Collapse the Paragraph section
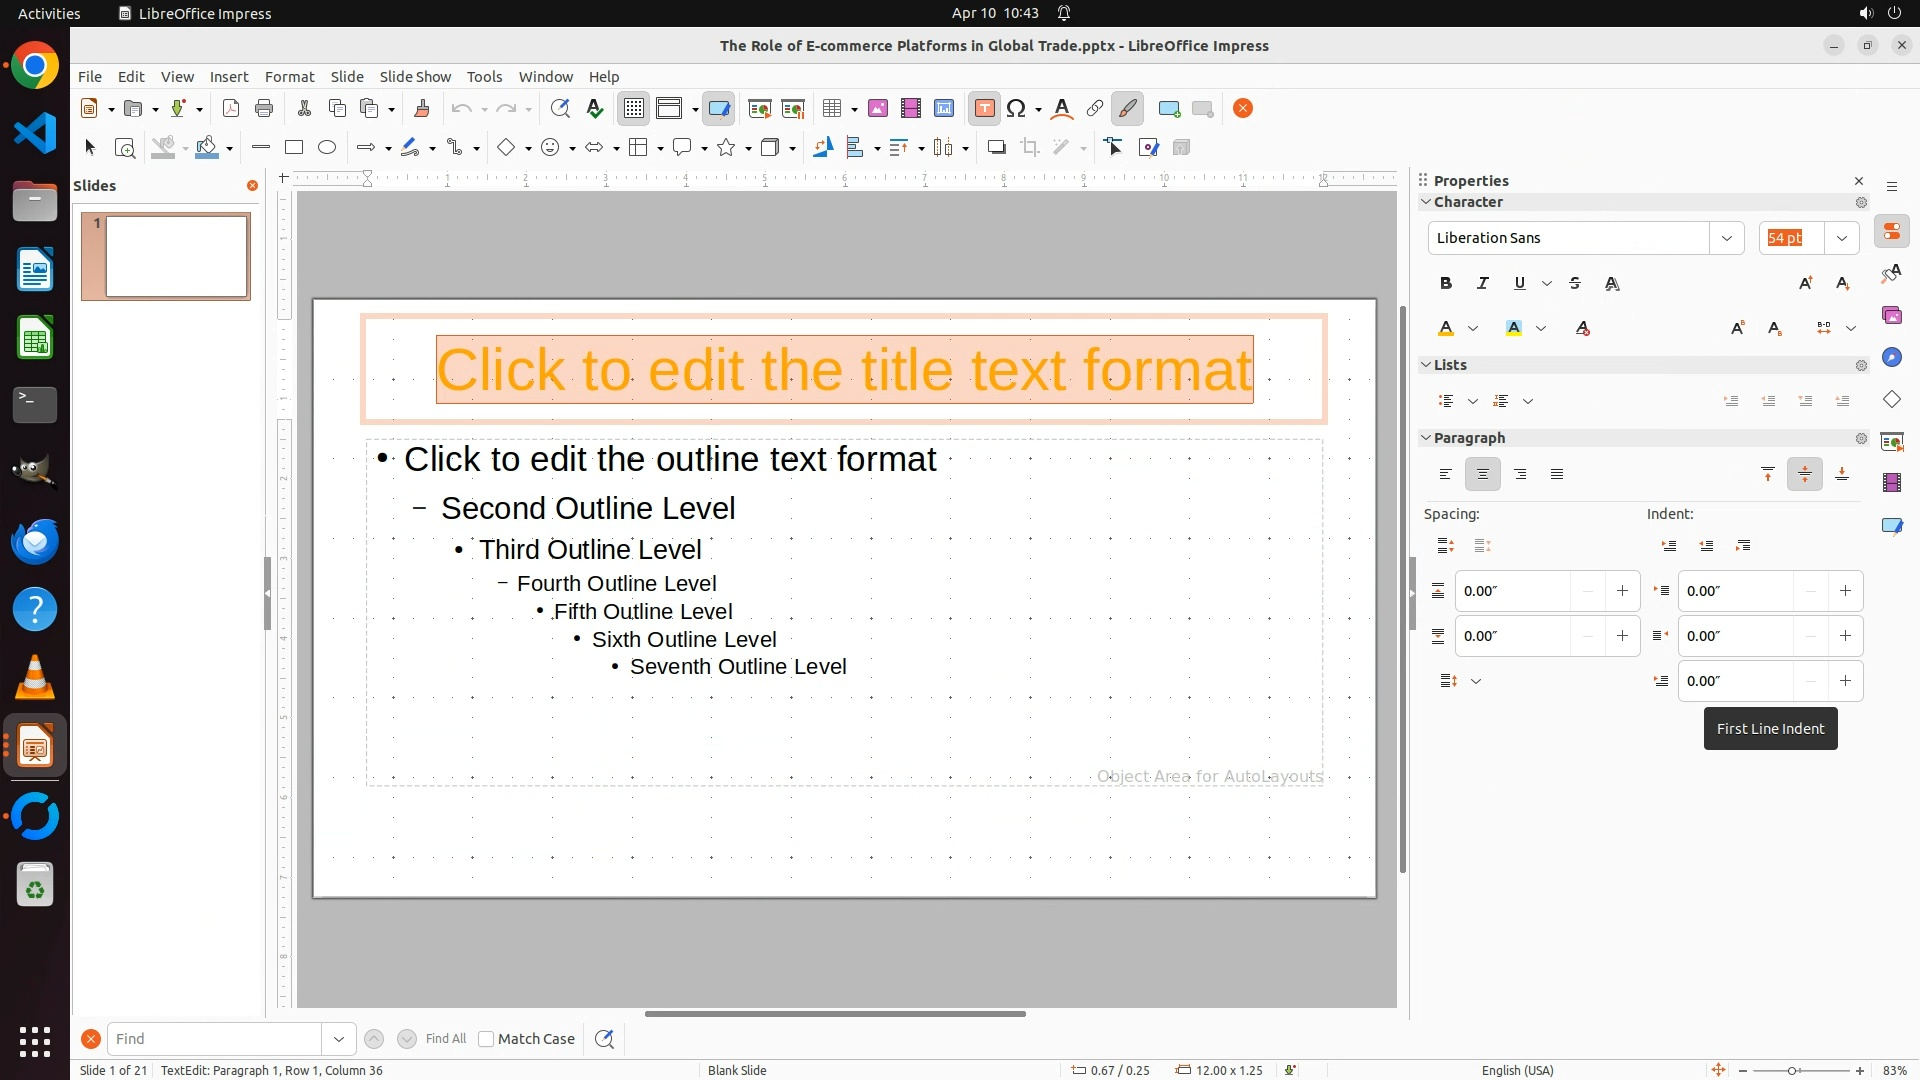This screenshot has width=1920, height=1080. tap(1426, 438)
